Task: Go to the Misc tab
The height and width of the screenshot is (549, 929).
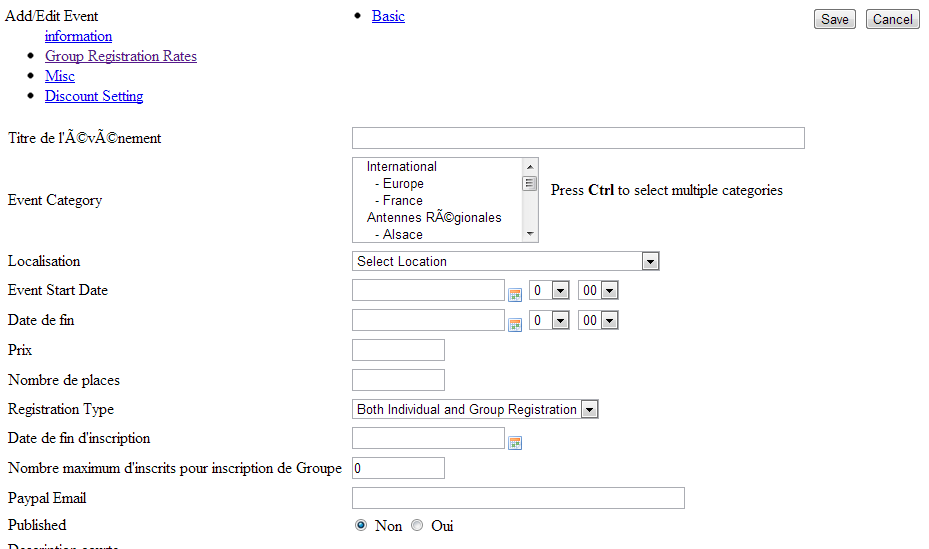Action: [x=60, y=76]
